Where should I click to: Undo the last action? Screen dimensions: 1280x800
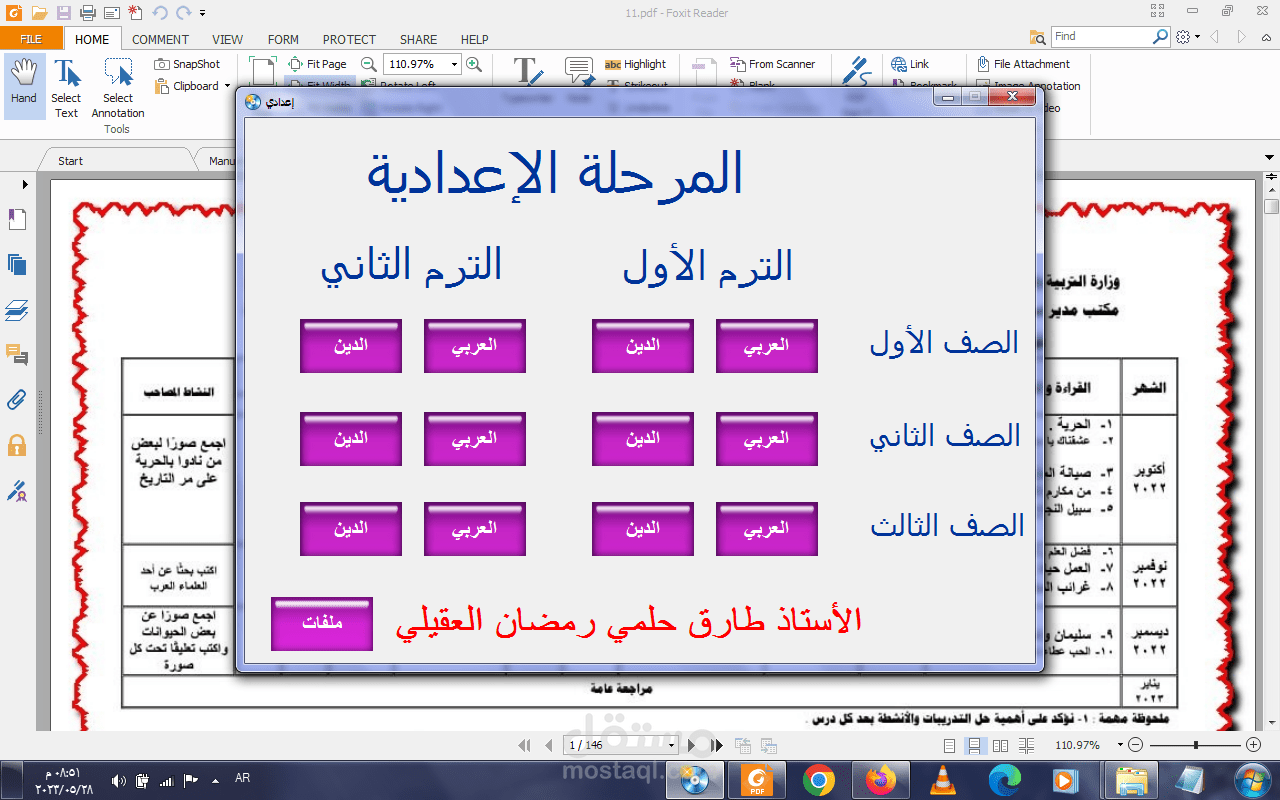pos(160,13)
